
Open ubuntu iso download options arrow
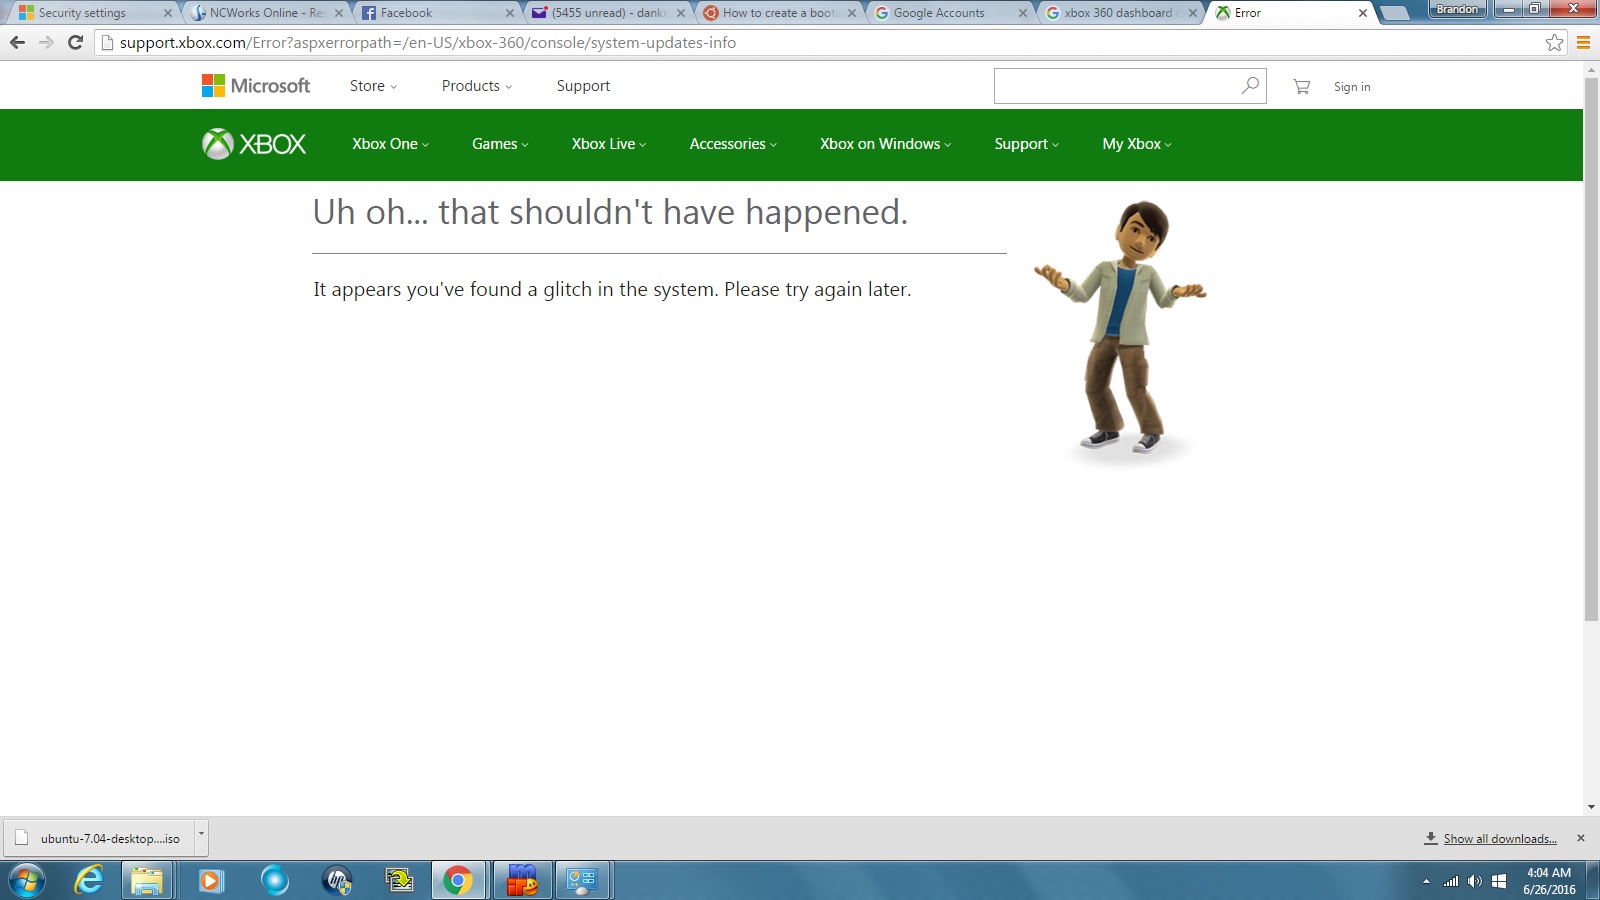tap(201, 837)
